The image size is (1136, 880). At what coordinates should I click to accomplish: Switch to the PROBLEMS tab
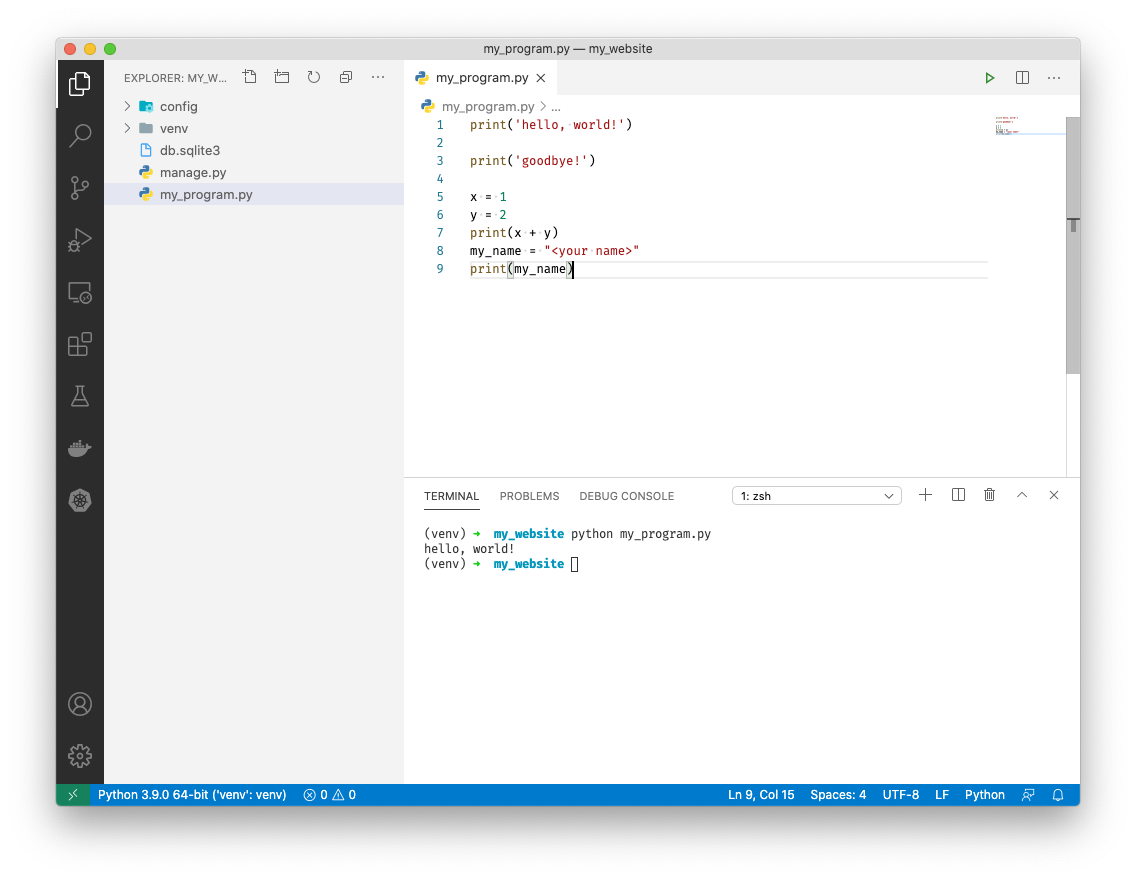tap(529, 496)
